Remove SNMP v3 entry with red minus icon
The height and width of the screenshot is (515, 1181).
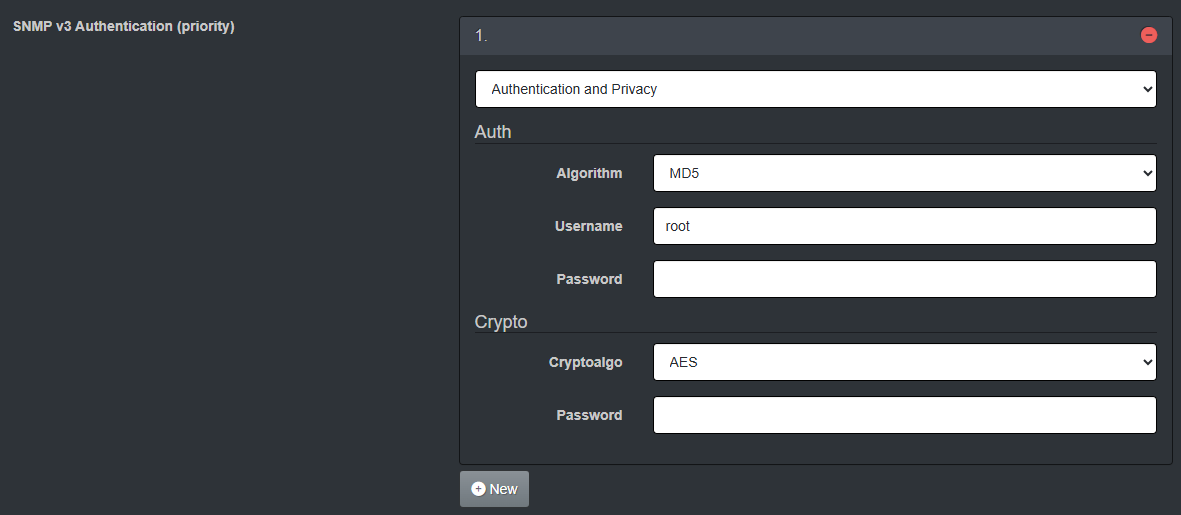tap(1149, 35)
